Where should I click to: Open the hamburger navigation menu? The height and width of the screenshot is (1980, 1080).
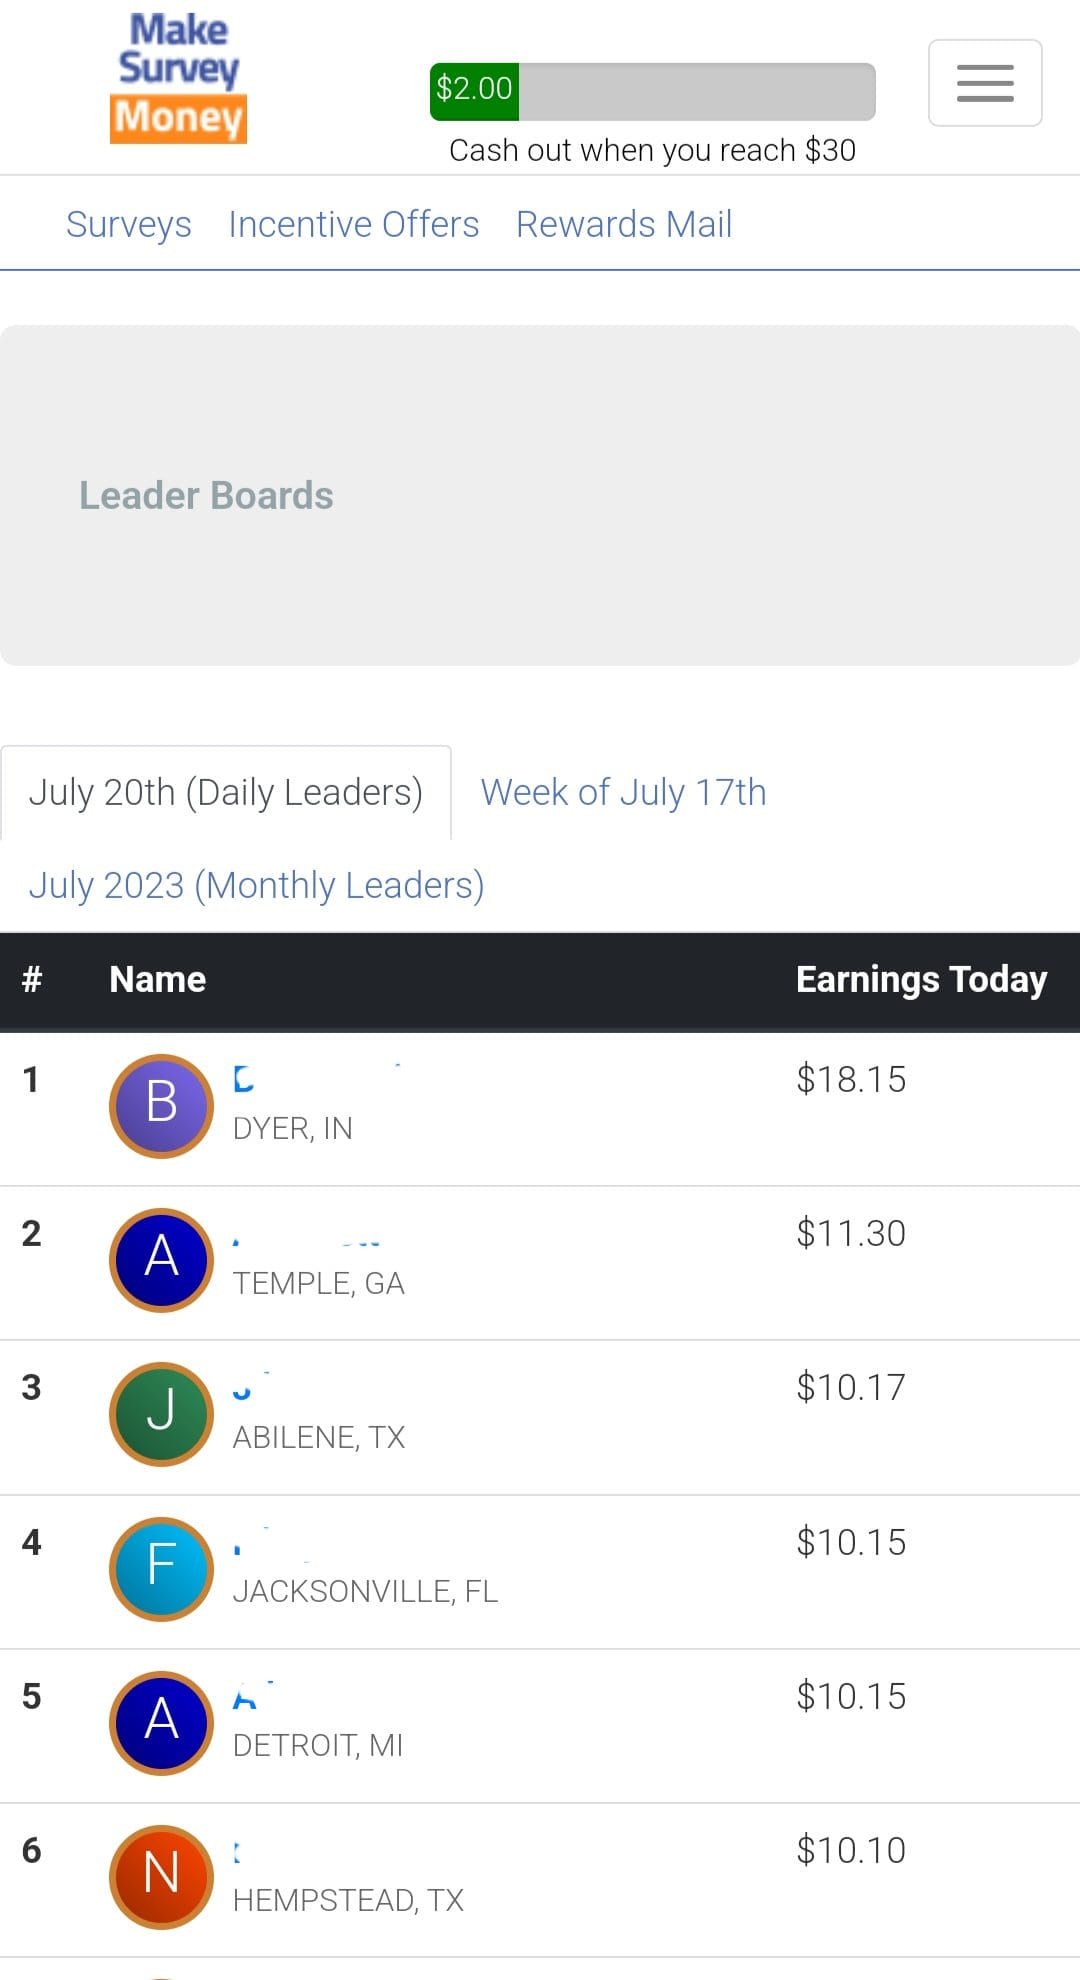985,83
